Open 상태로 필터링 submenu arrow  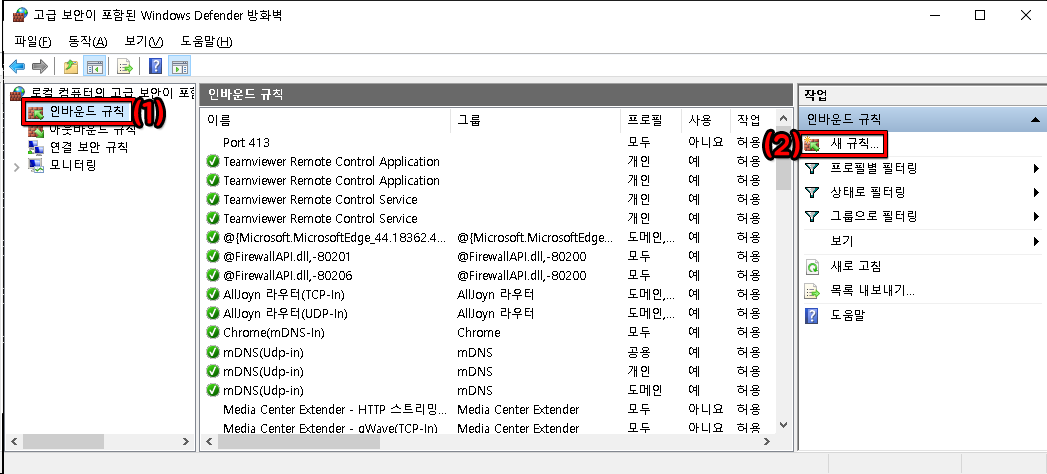[1036, 192]
